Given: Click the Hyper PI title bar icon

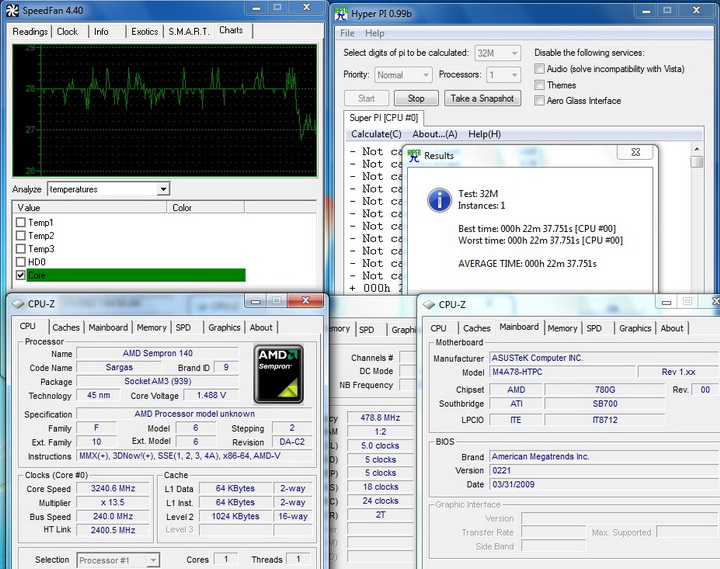Looking at the screenshot, I should (x=341, y=14).
